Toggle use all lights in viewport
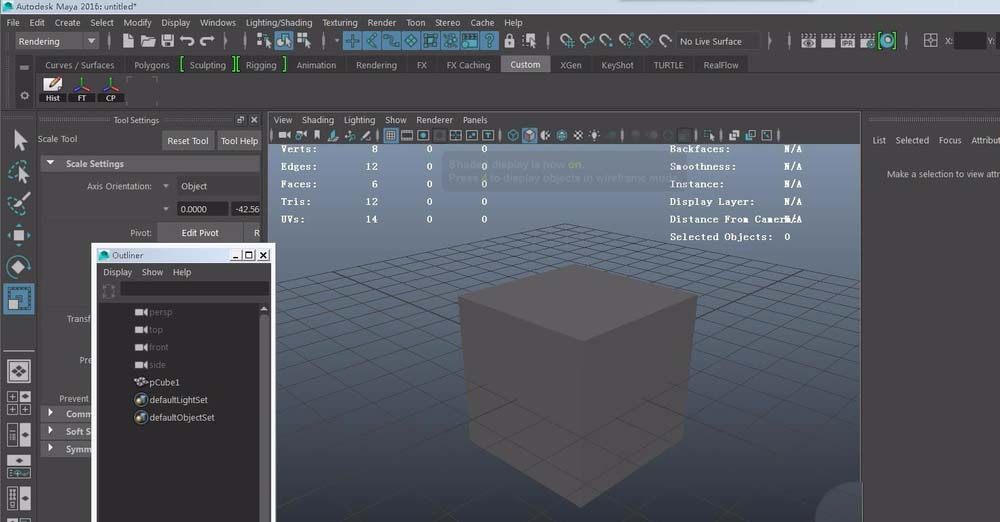Image resolution: width=1000 pixels, height=522 pixels. [x=594, y=135]
